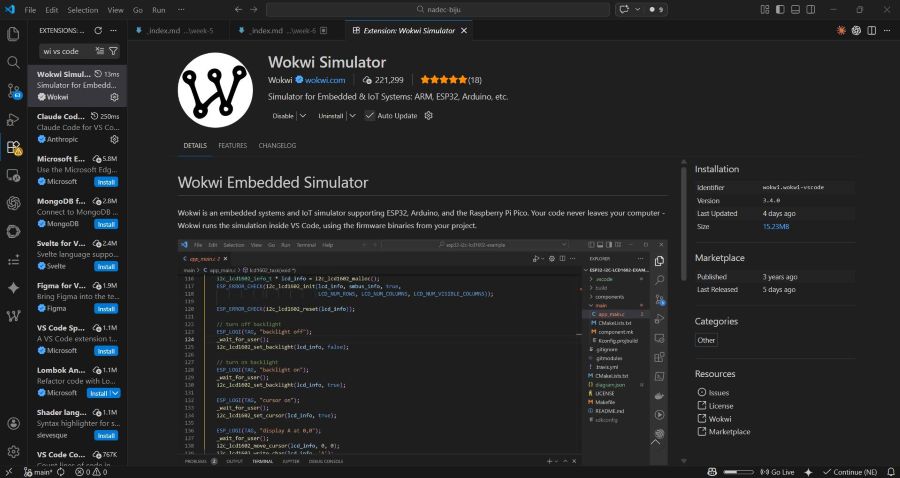This screenshot has height=478, width=900.
Task: Click the Disable button
Action: point(283,116)
